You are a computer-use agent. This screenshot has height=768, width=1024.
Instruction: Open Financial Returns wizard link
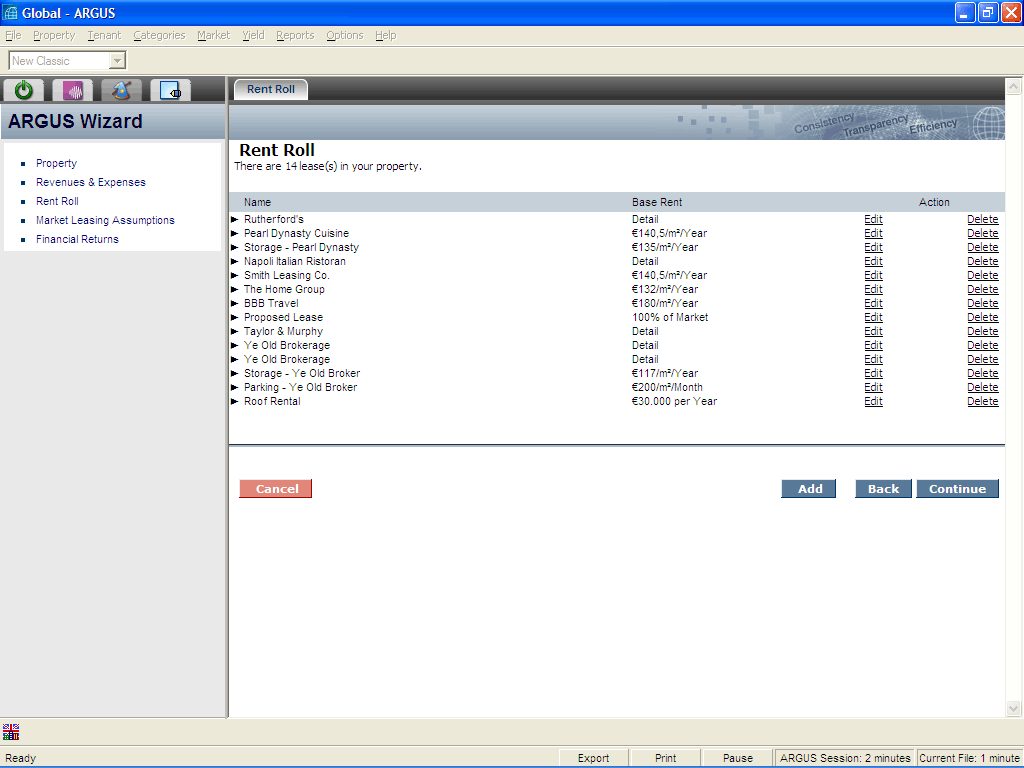pos(77,239)
